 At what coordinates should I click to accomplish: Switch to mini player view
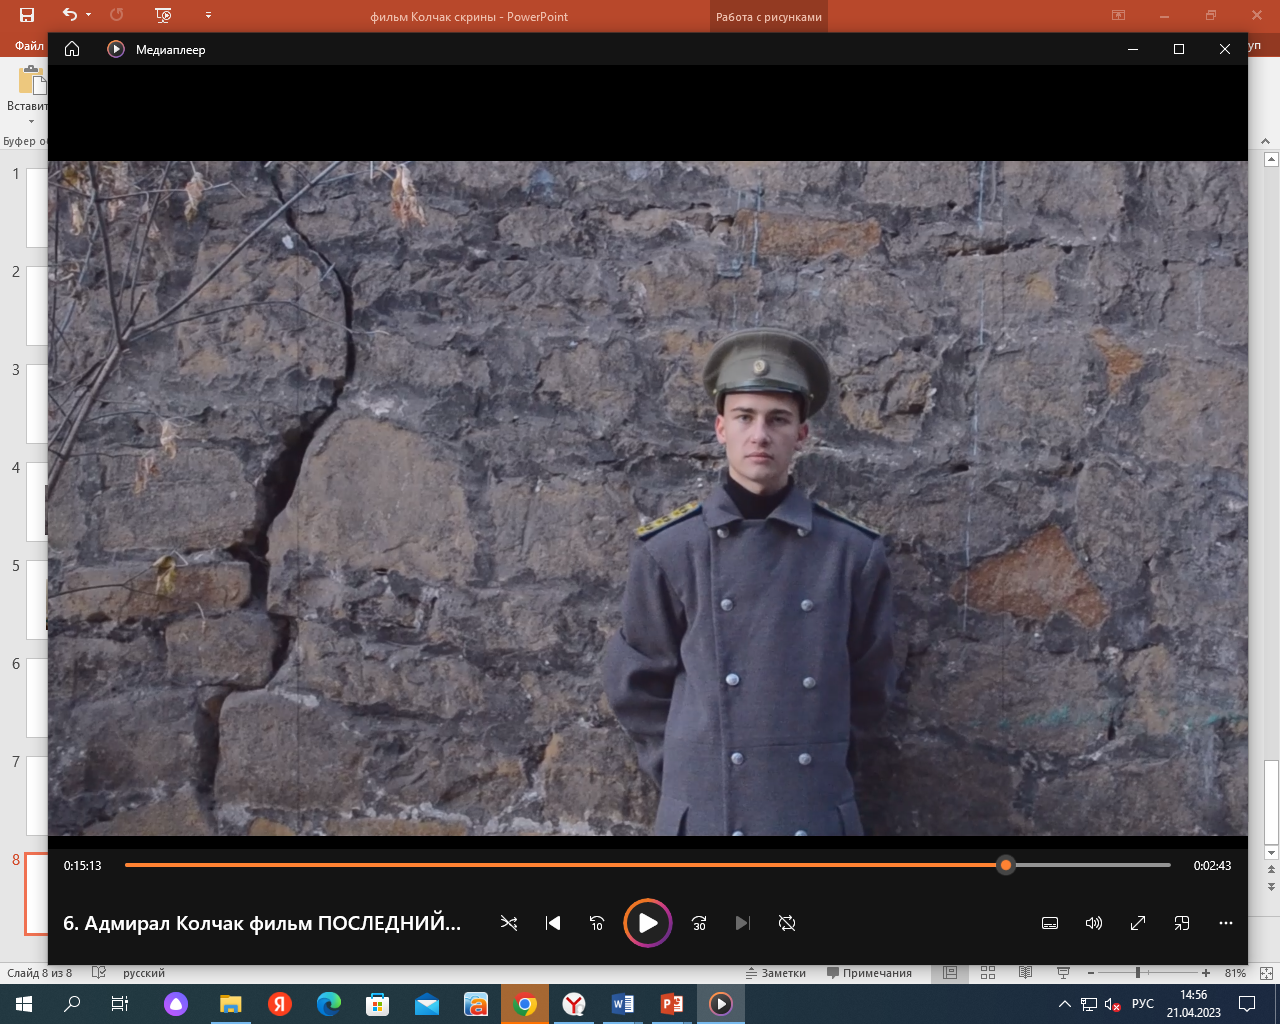coord(1181,923)
